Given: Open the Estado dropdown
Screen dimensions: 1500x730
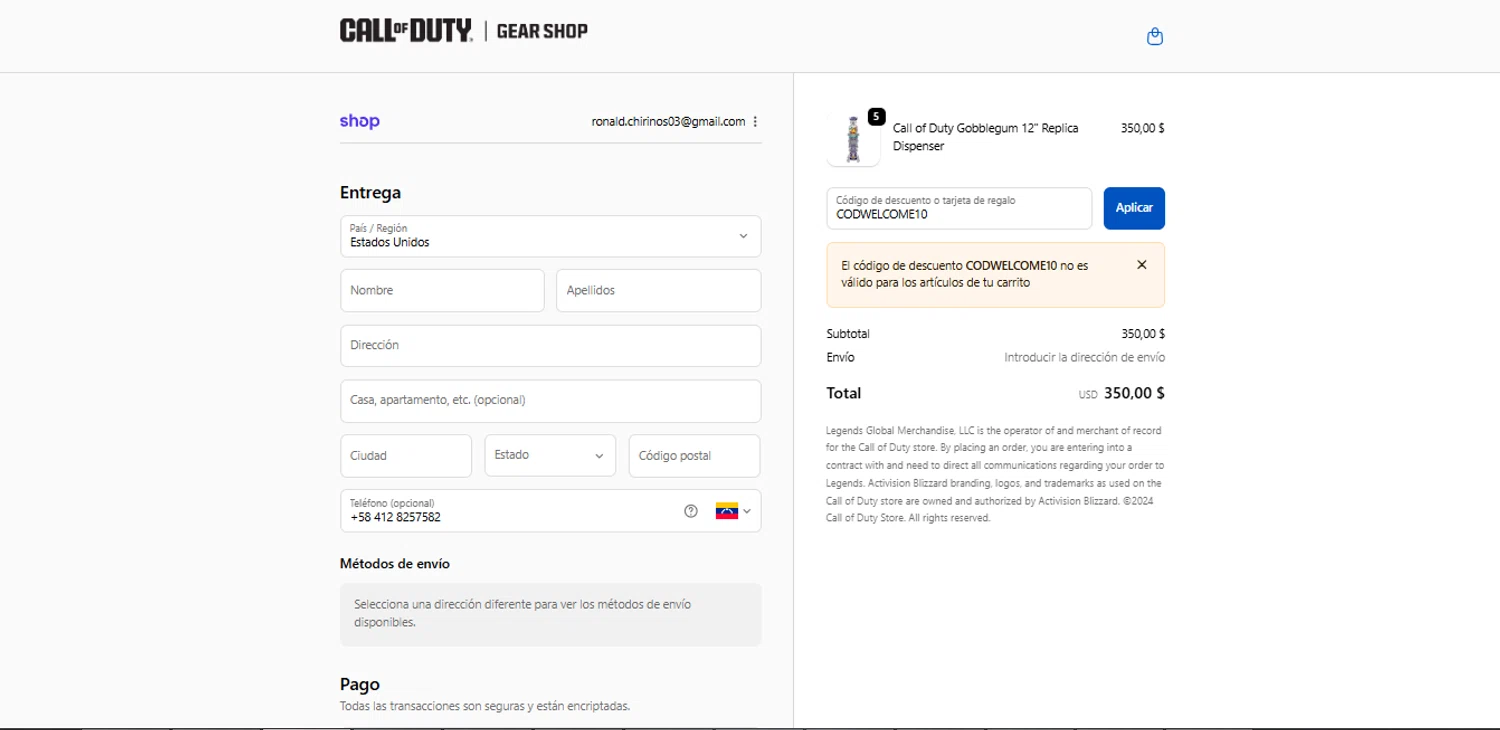Looking at the screenshot, I should click(550, 455).
